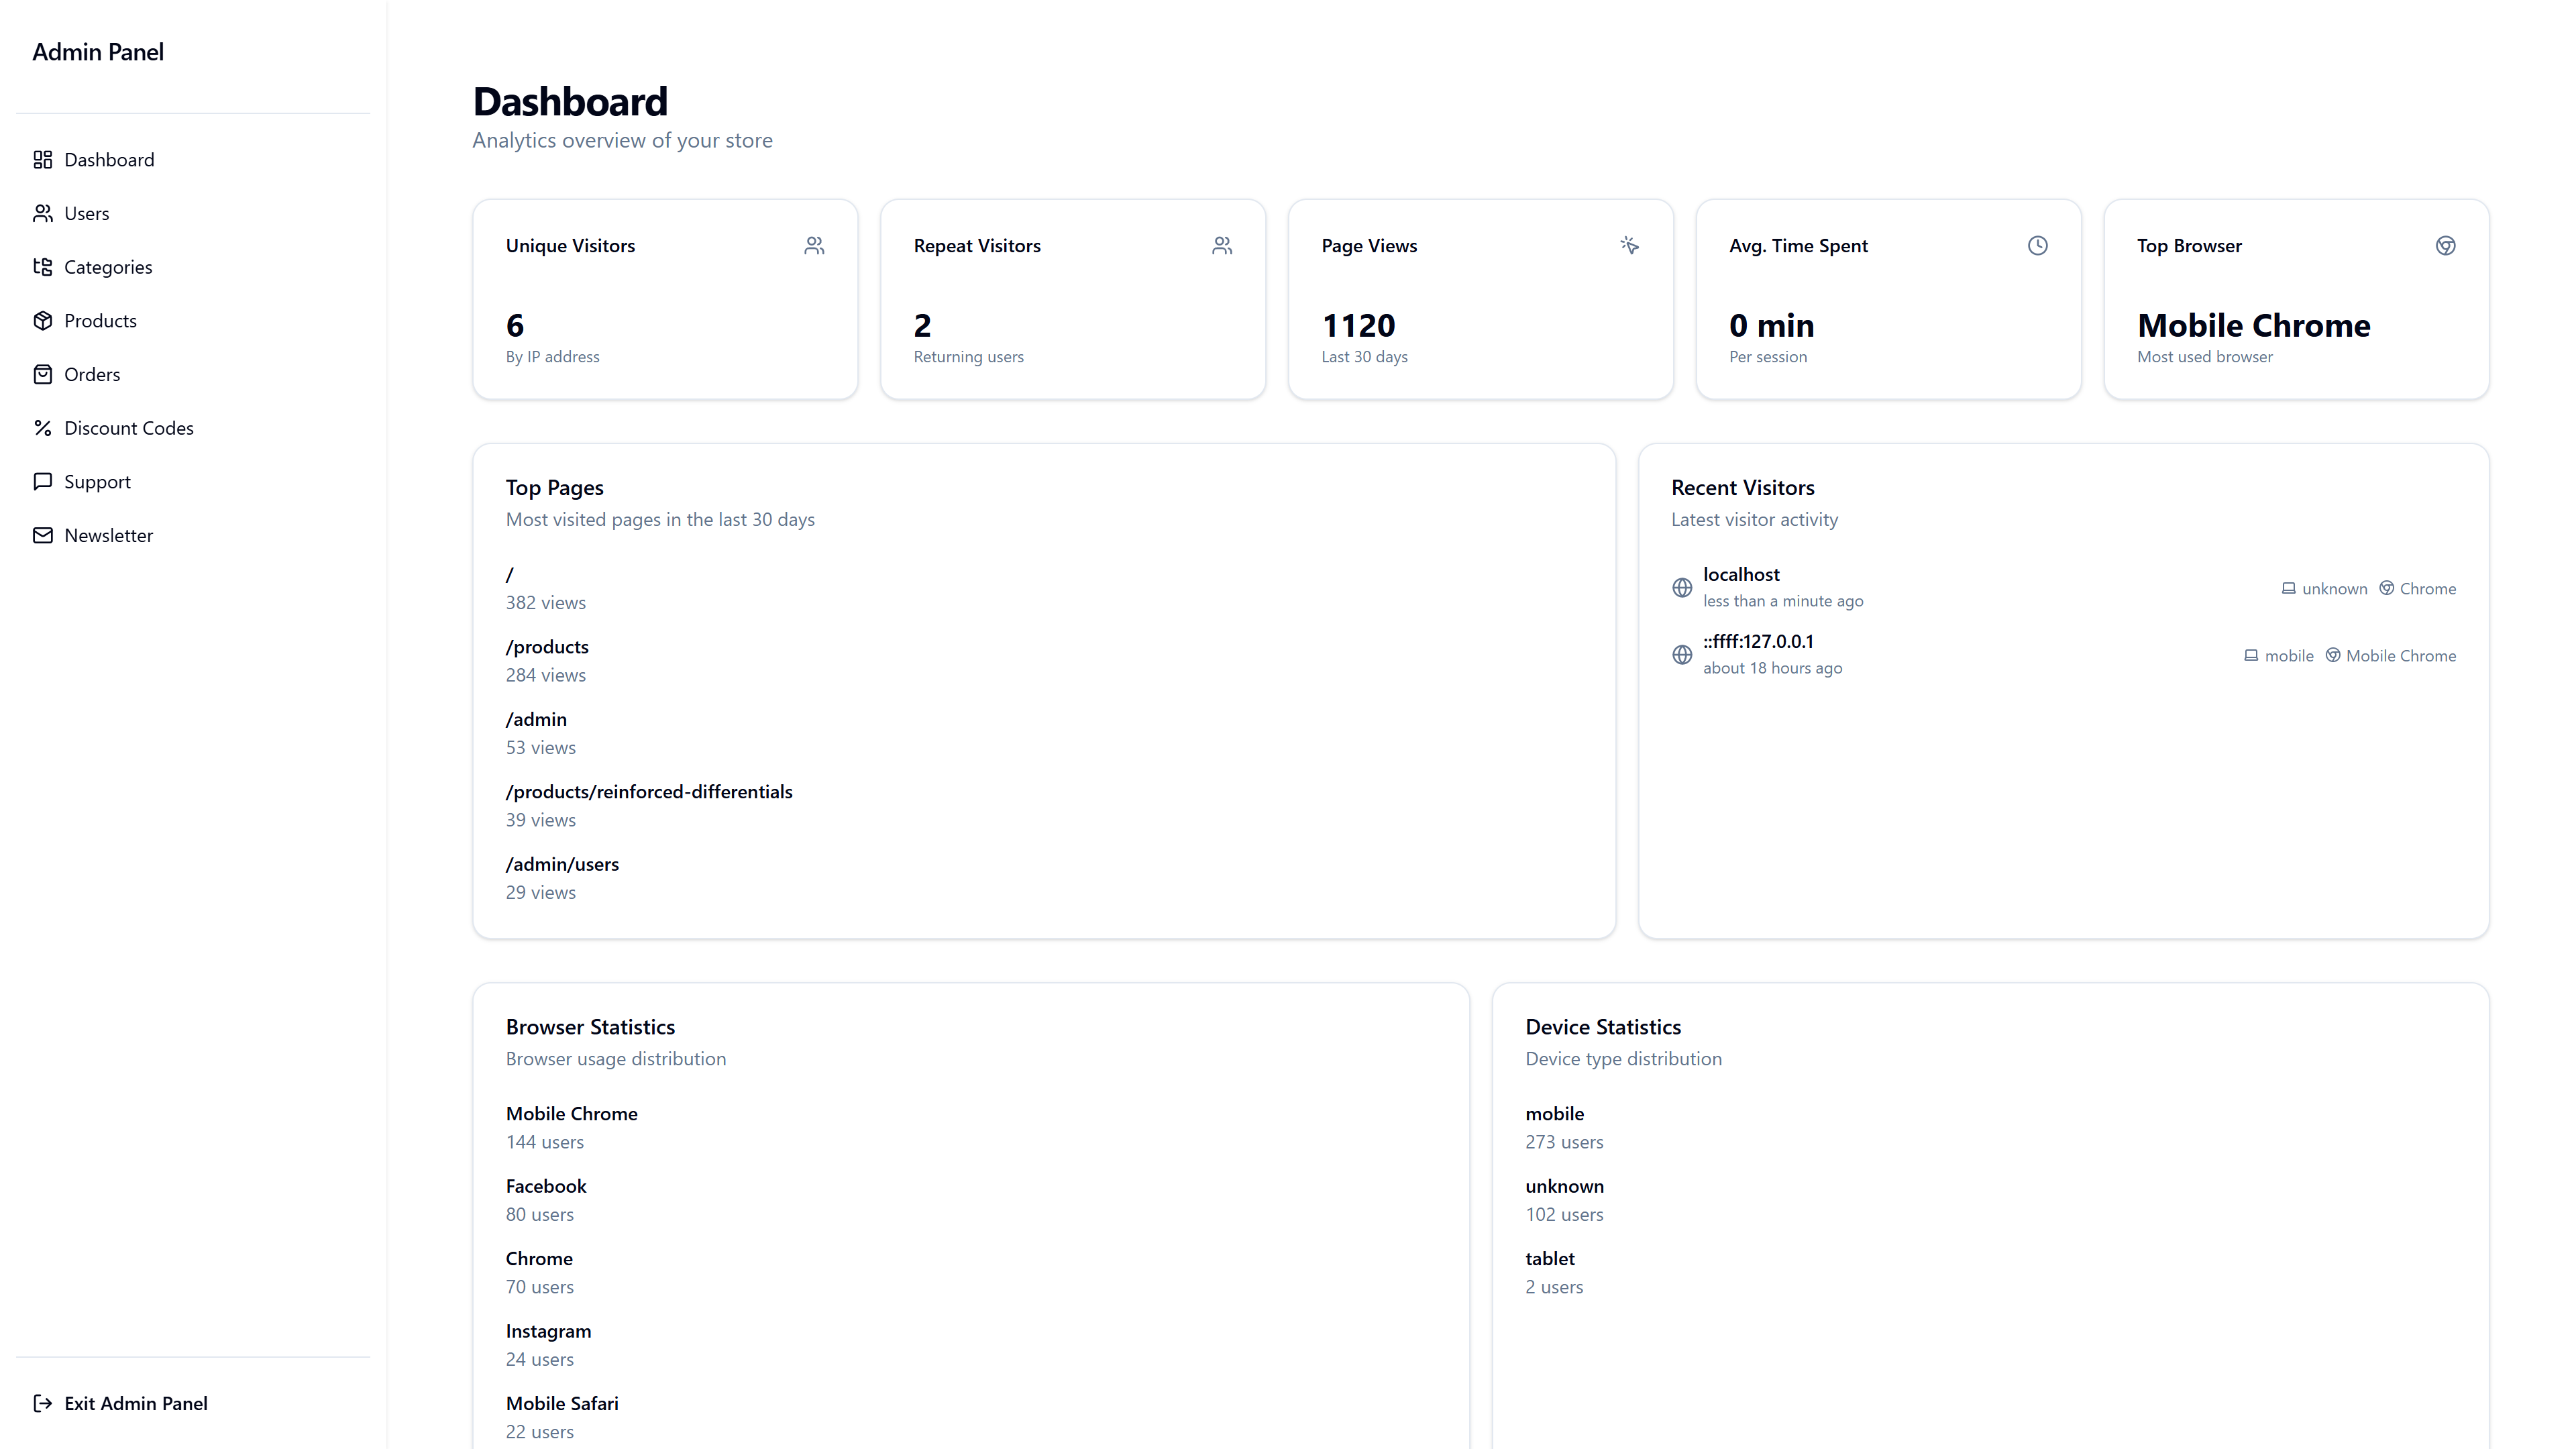The height and width of the screenshot is (1449, 2576).
Task: Click 'less than a minute ago' timestamp
Action: (x=1783, y=601)
